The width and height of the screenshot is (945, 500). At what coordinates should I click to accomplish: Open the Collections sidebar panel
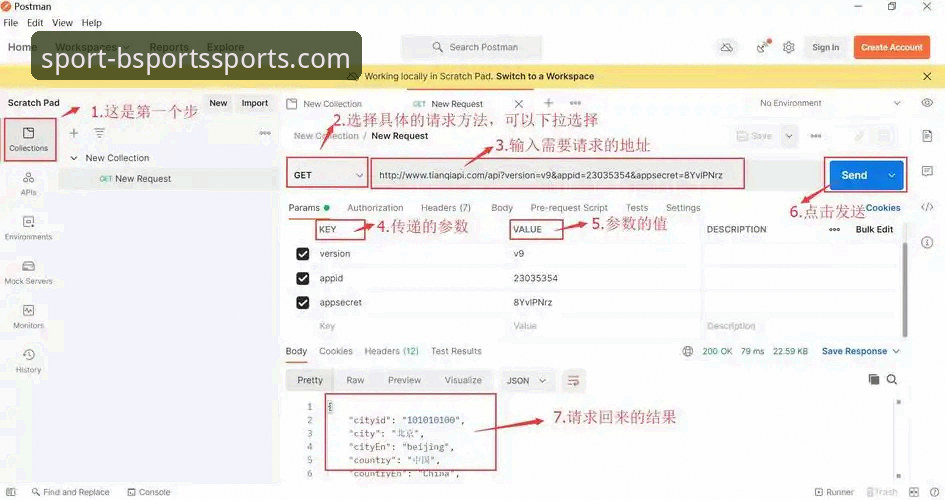click(x=28, y=139)
